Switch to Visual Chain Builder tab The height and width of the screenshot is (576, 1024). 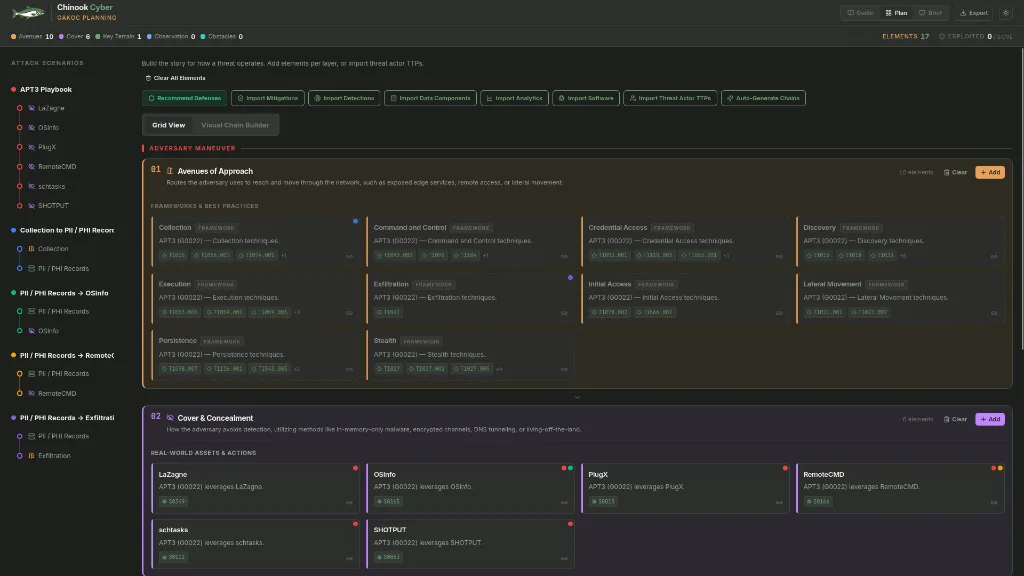tap(235, 125)
